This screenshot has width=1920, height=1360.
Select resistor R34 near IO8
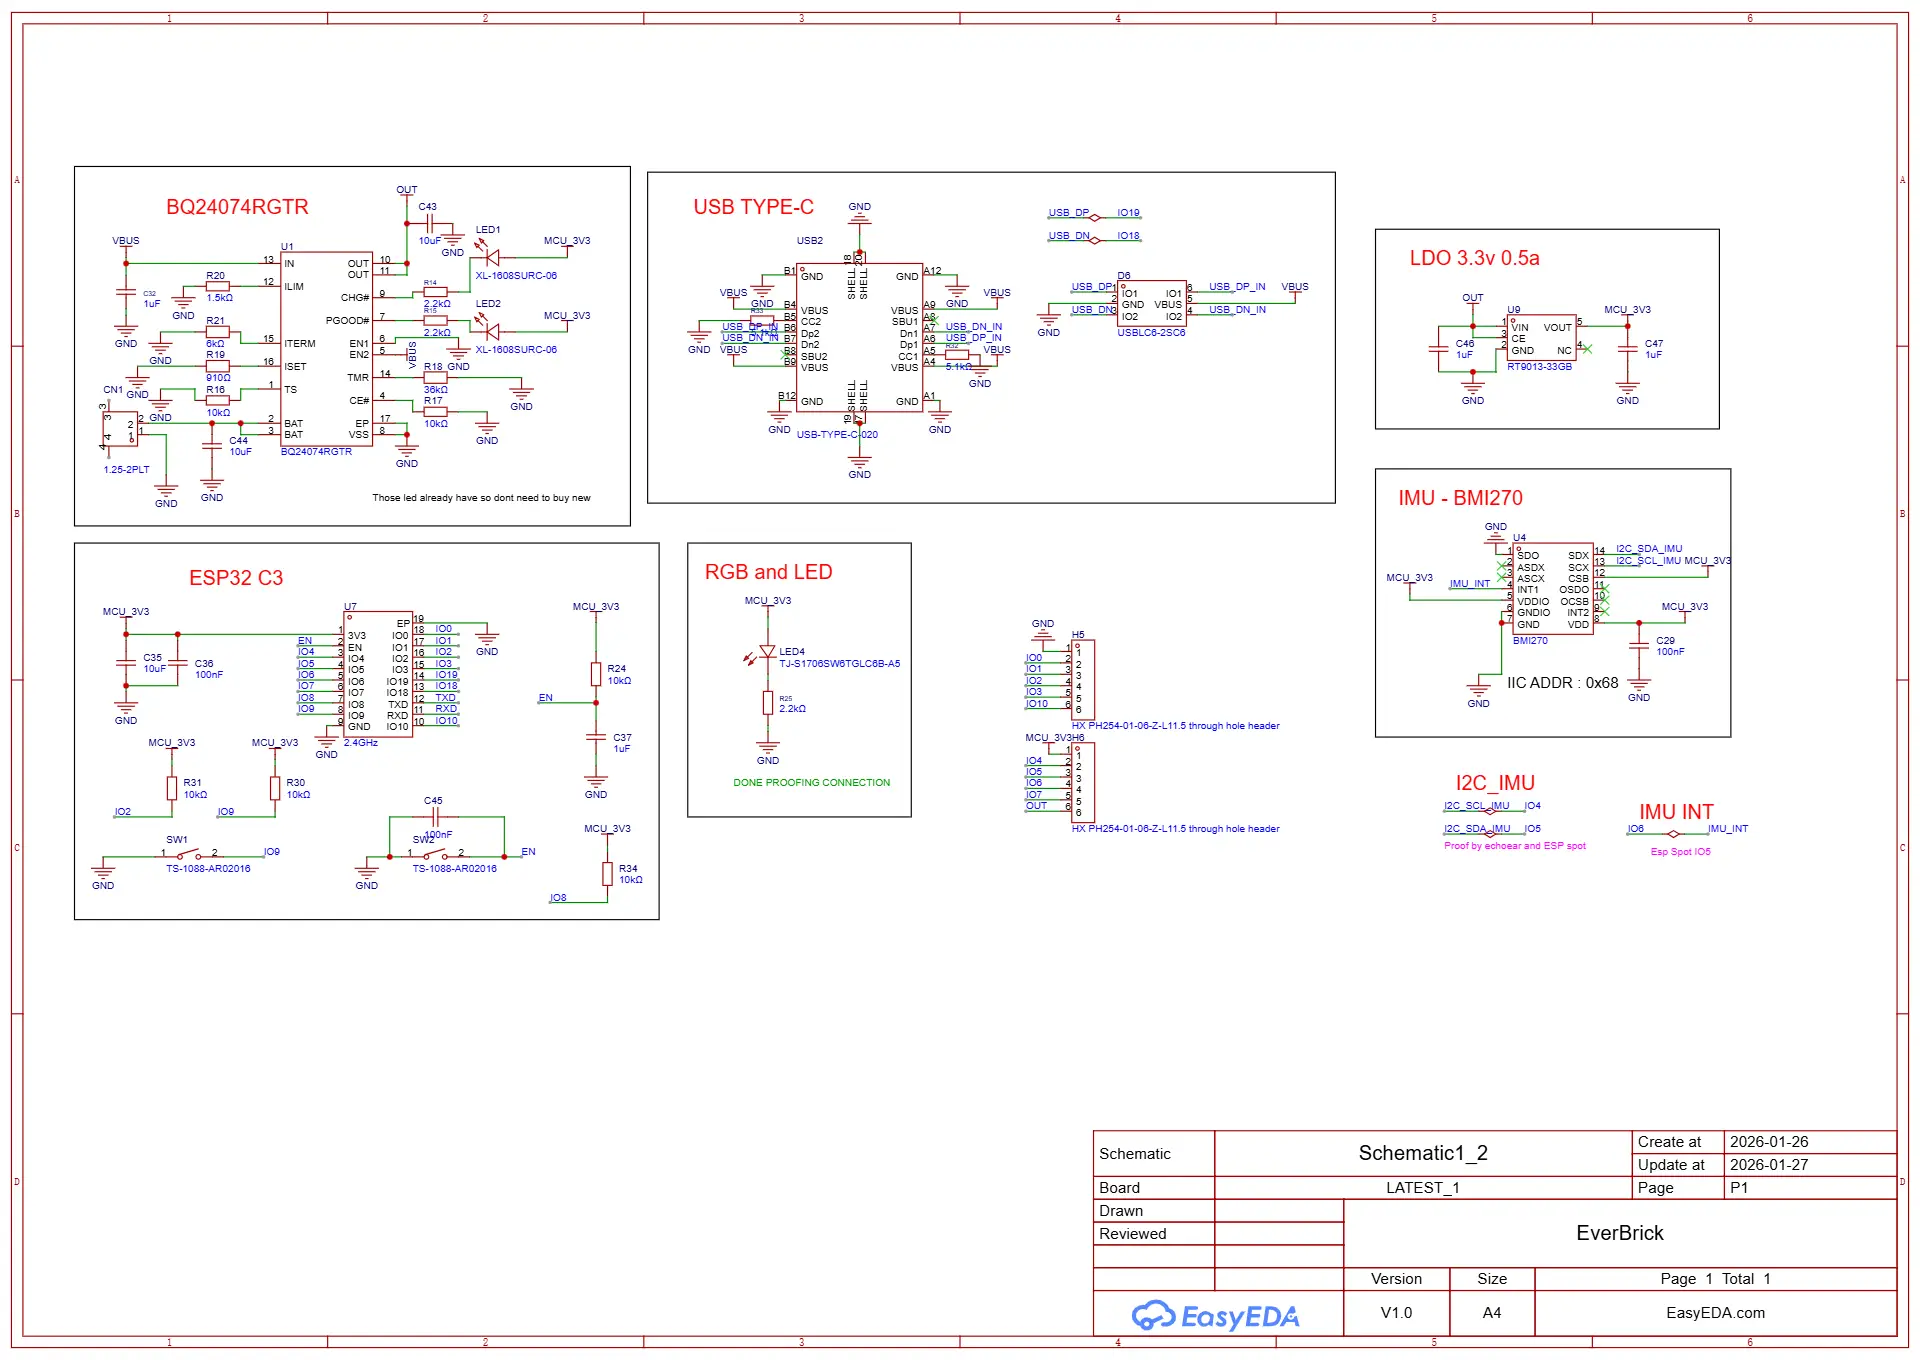click(x=607, y=874)
